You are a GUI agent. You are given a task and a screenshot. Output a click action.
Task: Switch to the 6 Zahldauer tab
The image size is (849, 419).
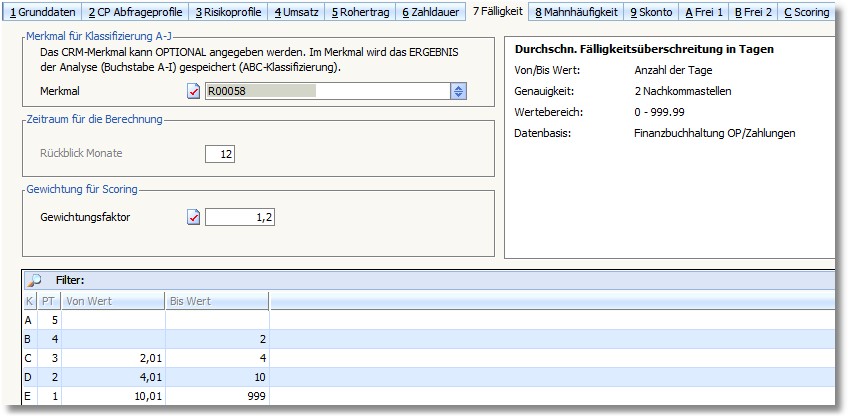433,12
